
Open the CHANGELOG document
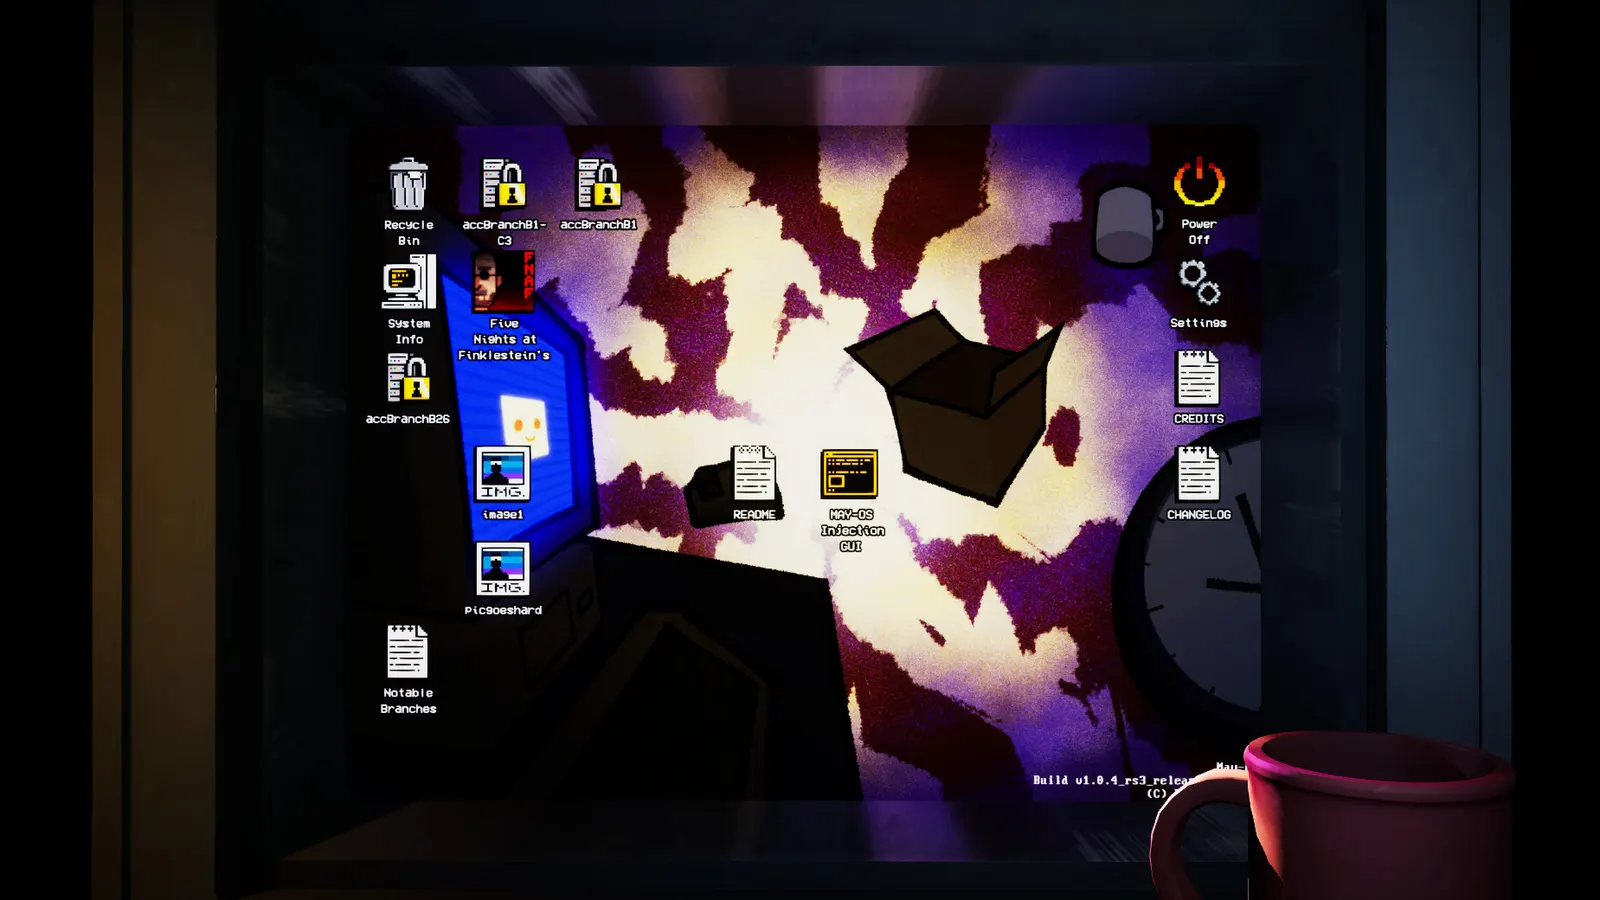(1198, 474)
